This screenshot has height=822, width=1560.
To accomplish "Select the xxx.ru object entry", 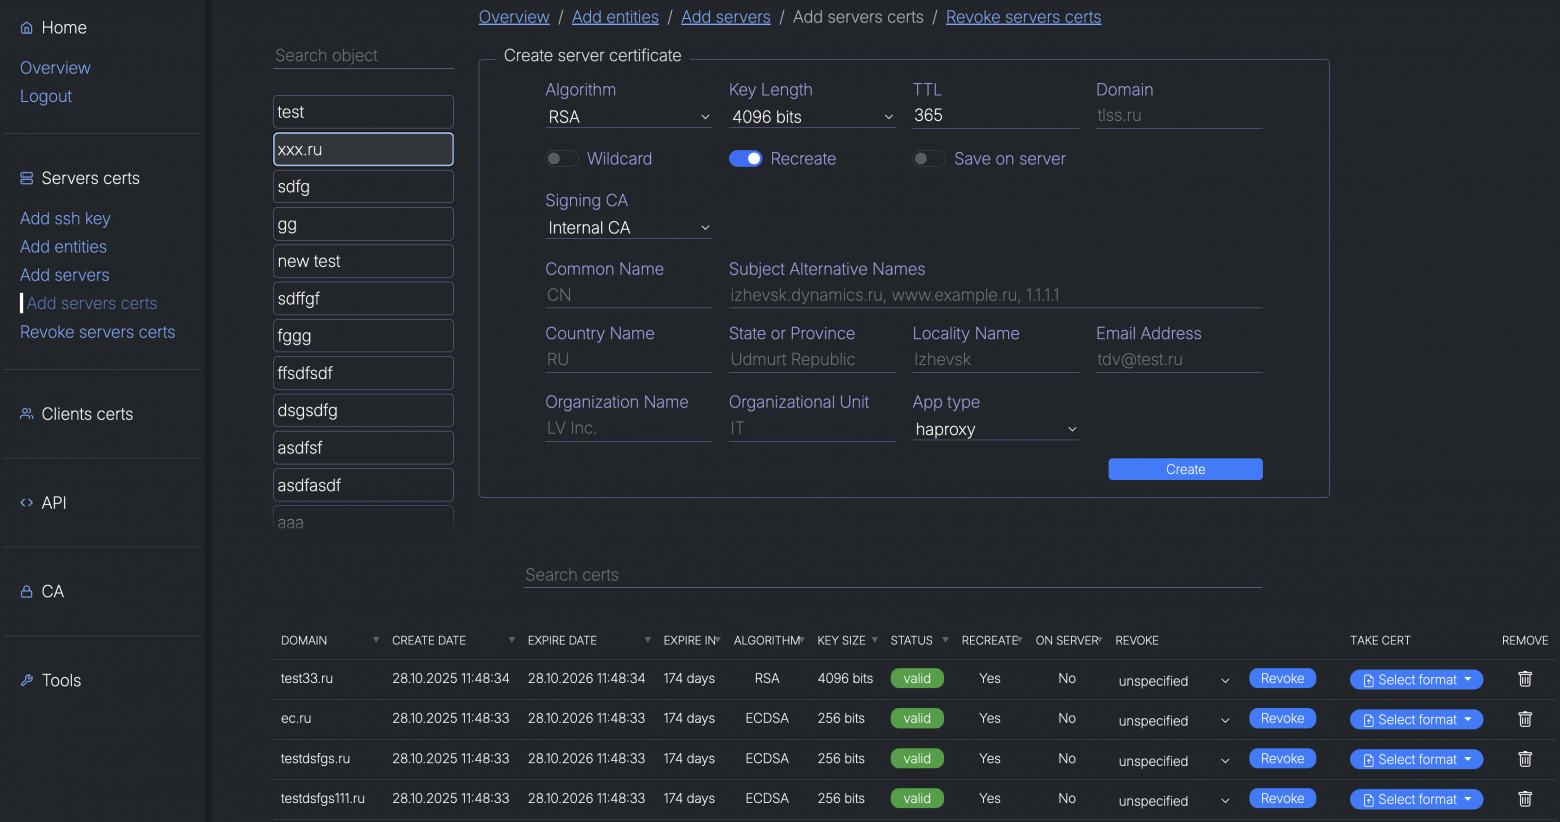I will pos(363,149).
